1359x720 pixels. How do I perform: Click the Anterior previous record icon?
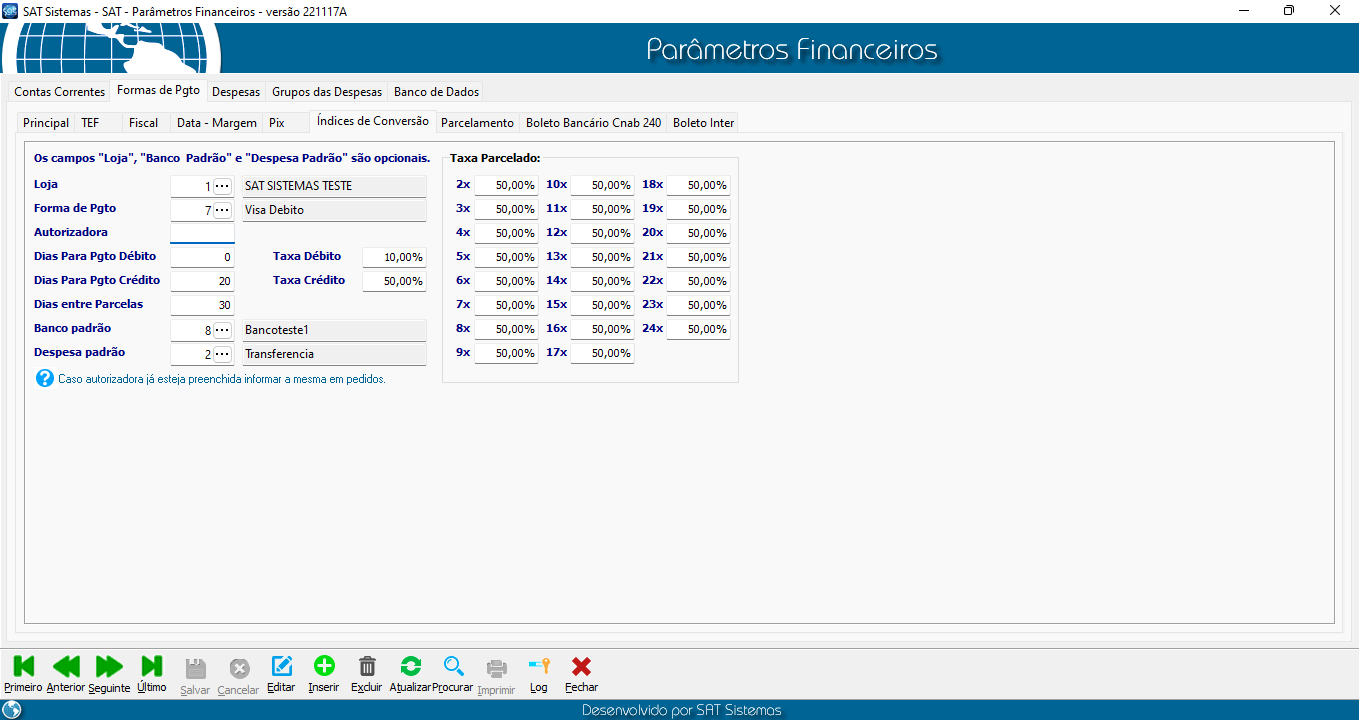pos(66,667)
